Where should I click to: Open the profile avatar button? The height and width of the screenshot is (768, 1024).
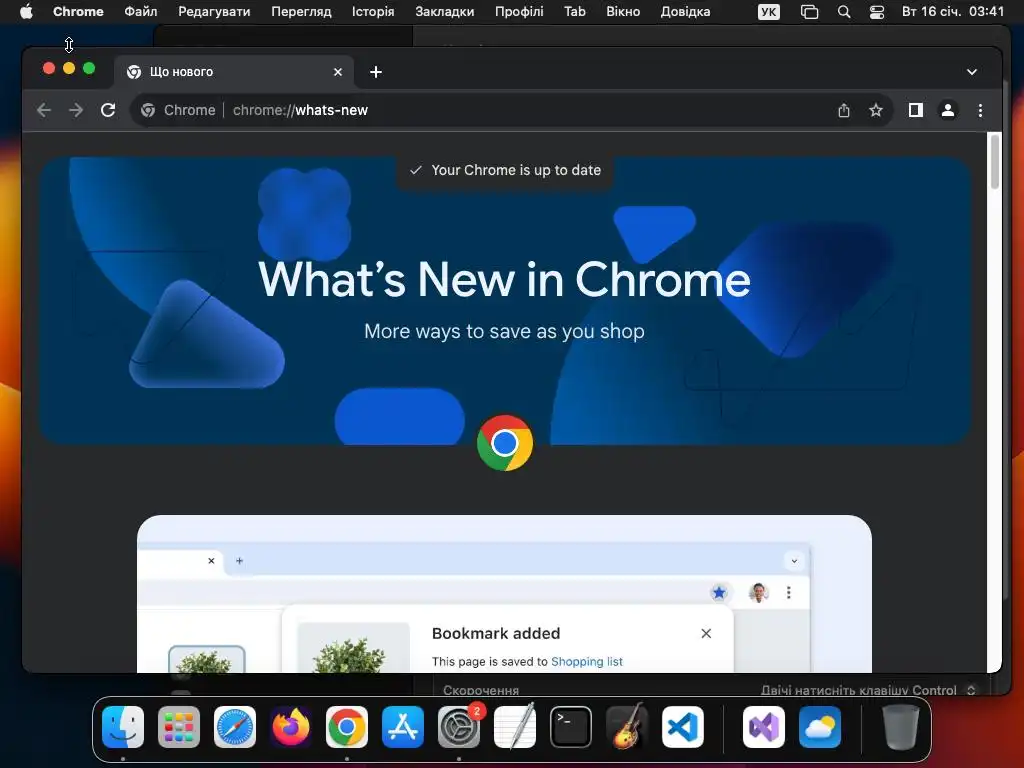coord(948,110)
